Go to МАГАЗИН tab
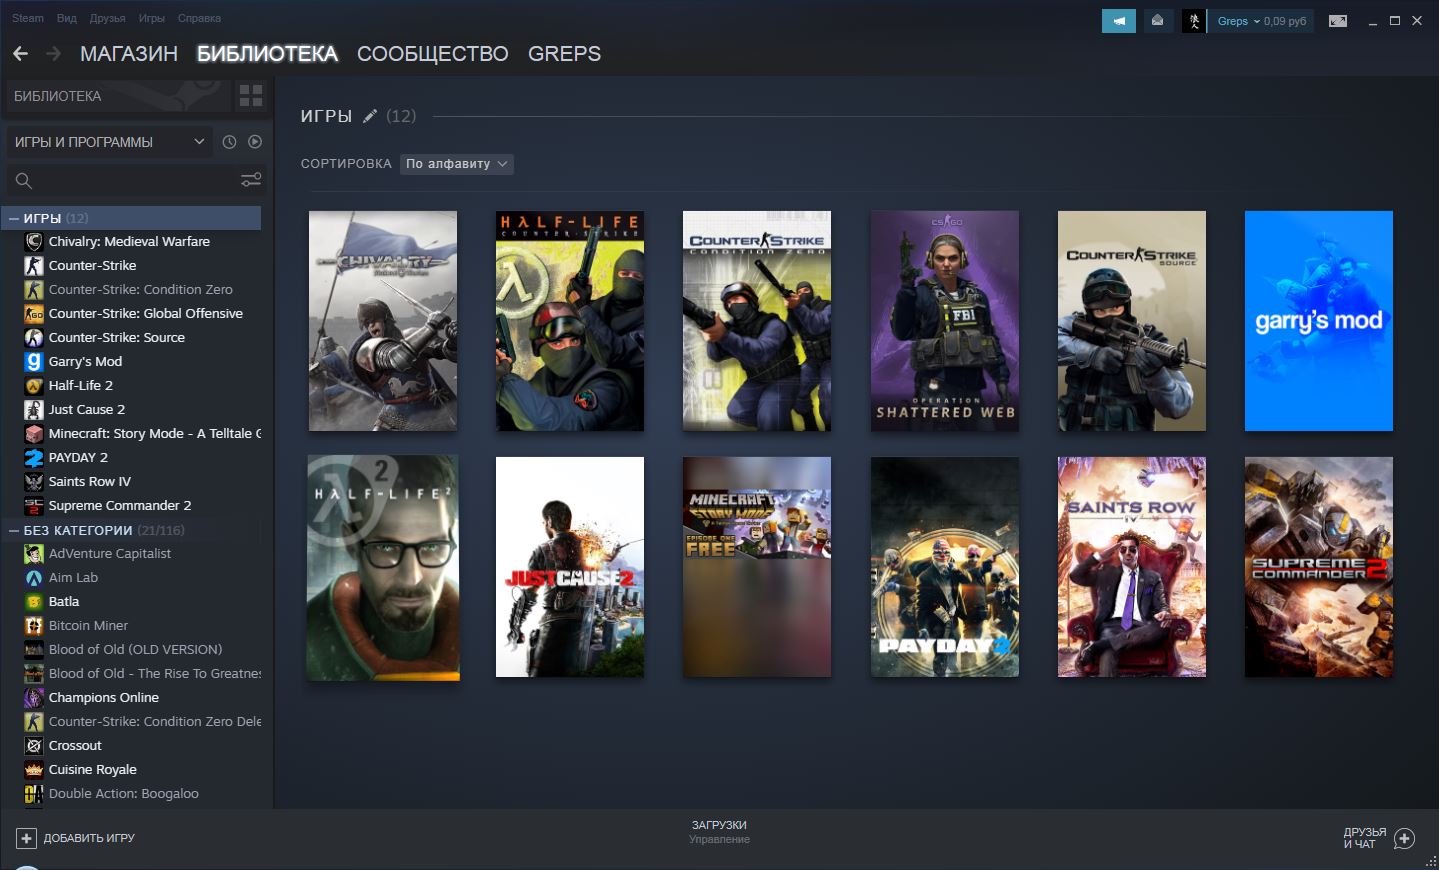 (x=129, y=54)
